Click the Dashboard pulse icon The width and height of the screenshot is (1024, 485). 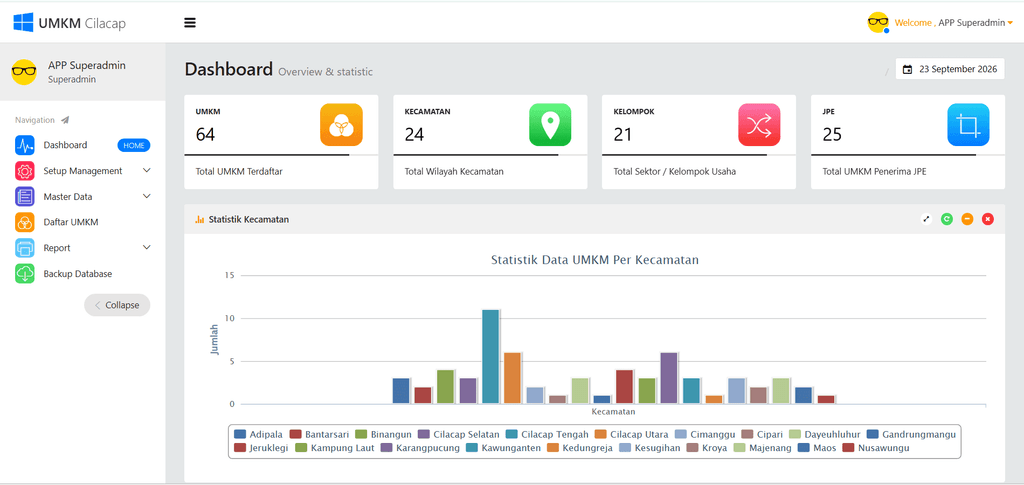click(x=25, y=145)
